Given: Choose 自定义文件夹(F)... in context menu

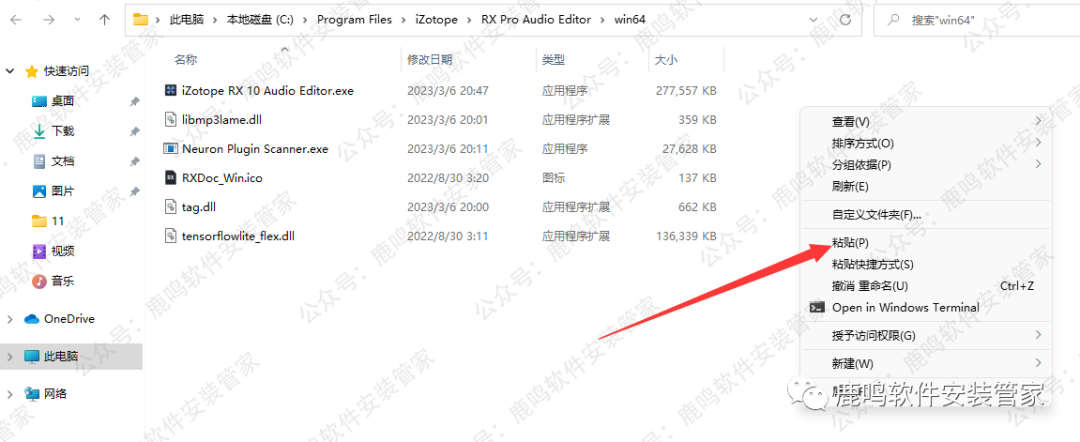Looking at the screenshot, I should 925,215.
